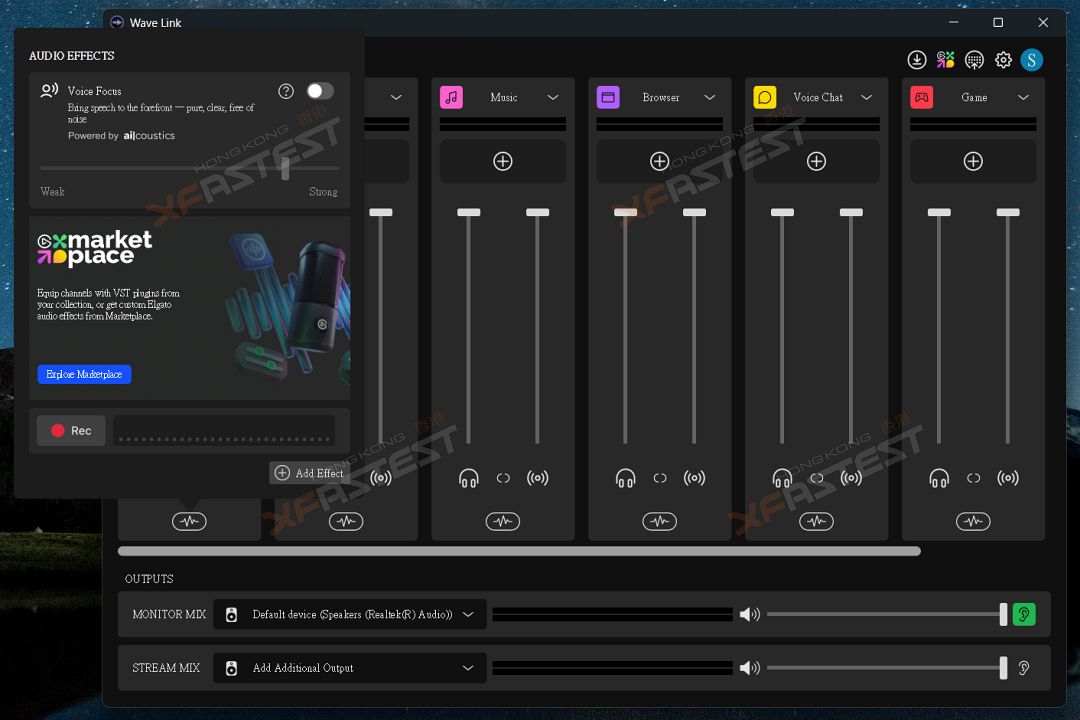
Task: Click the "MONITOR MIX" label
Action: (169, 615)
